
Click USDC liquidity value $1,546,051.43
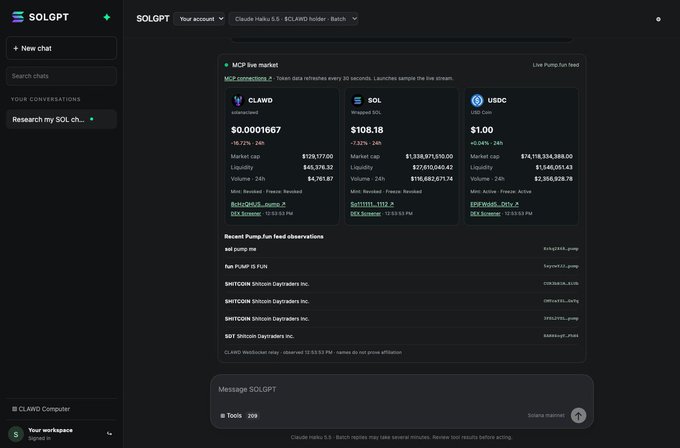(554, 167)
